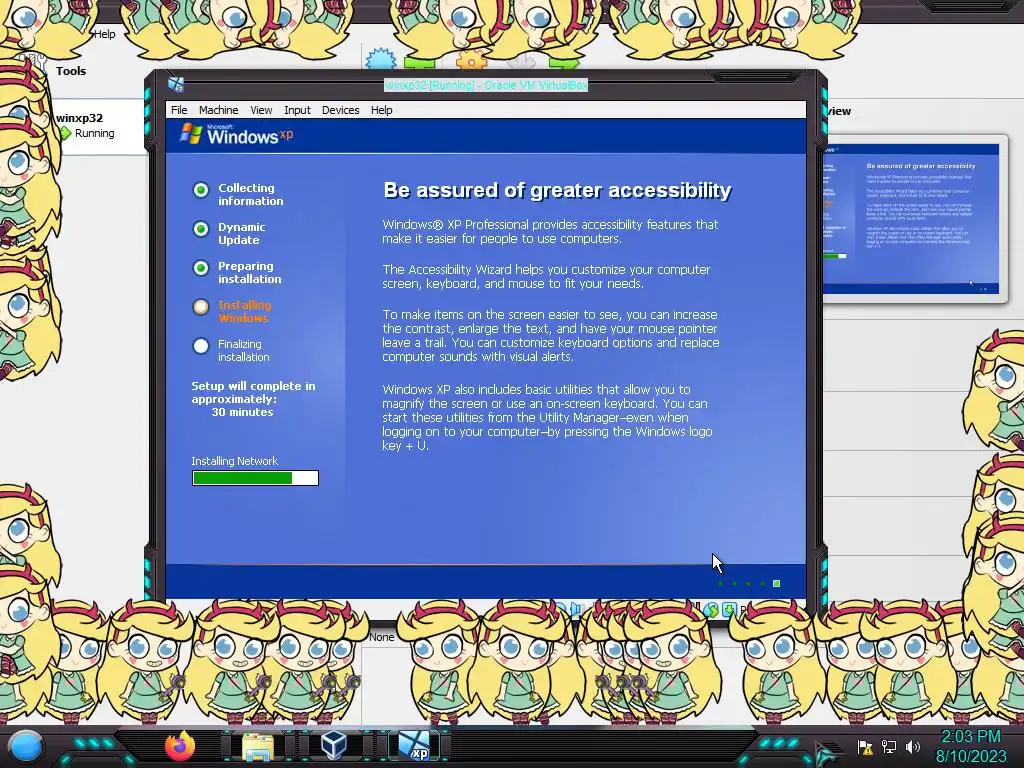Click the Installing Windows step bullet
The image size is (1024, 768).
point(200,306)
